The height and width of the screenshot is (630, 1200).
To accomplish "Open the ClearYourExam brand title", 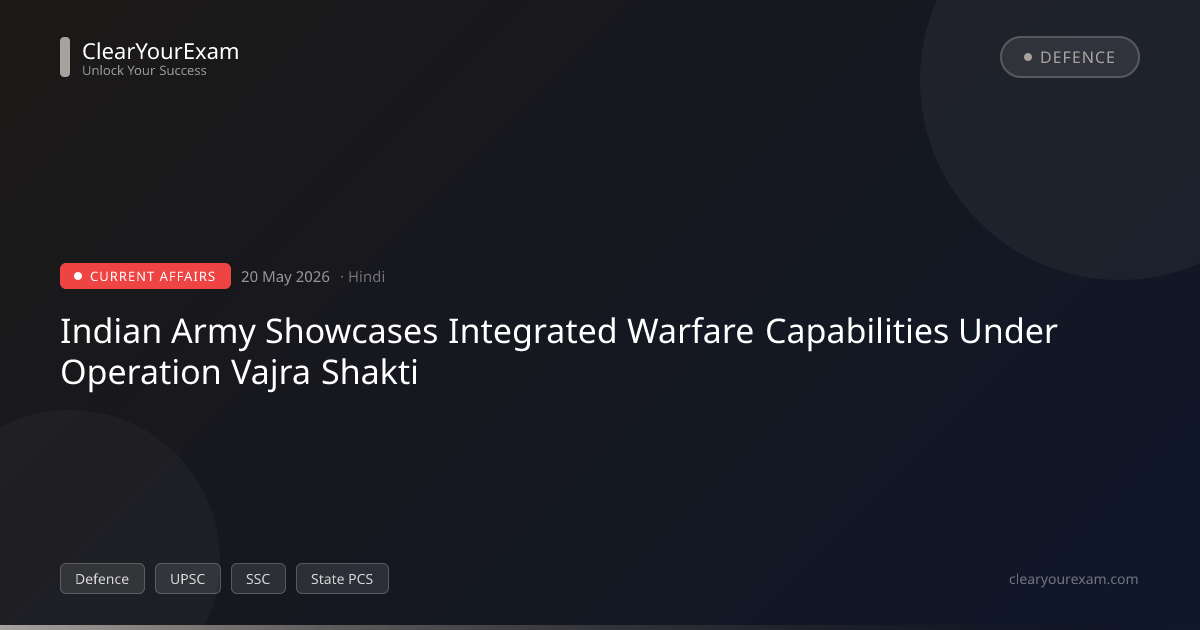I will [160, 51].
